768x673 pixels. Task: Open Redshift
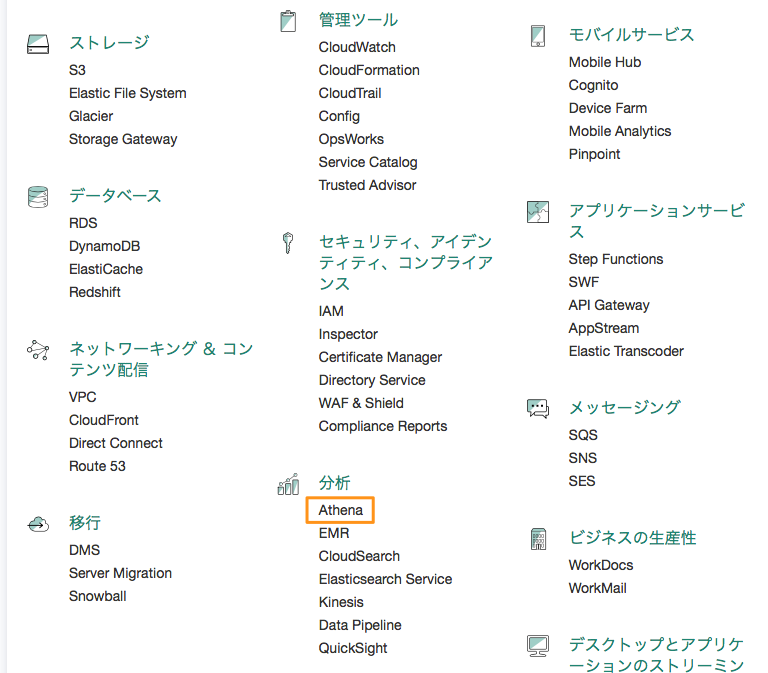[x=95, y=292]
